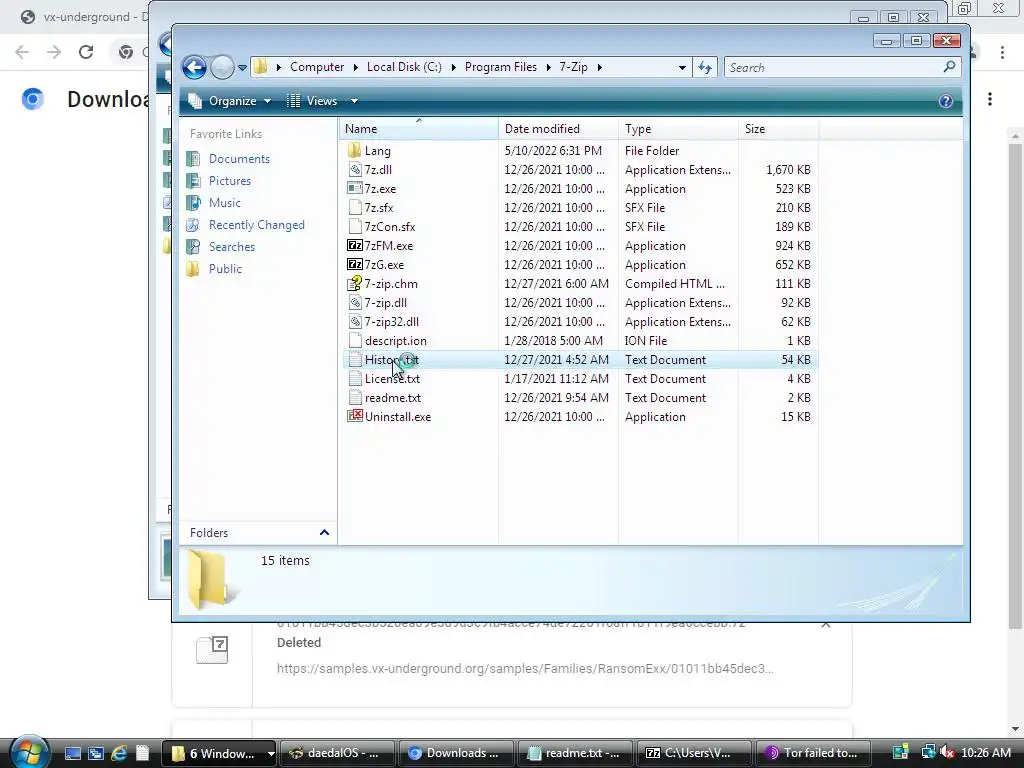This screenshot has height=768, width=1024.
Task: Open Searches in Favorite Links
Action: tap(232, 247)
